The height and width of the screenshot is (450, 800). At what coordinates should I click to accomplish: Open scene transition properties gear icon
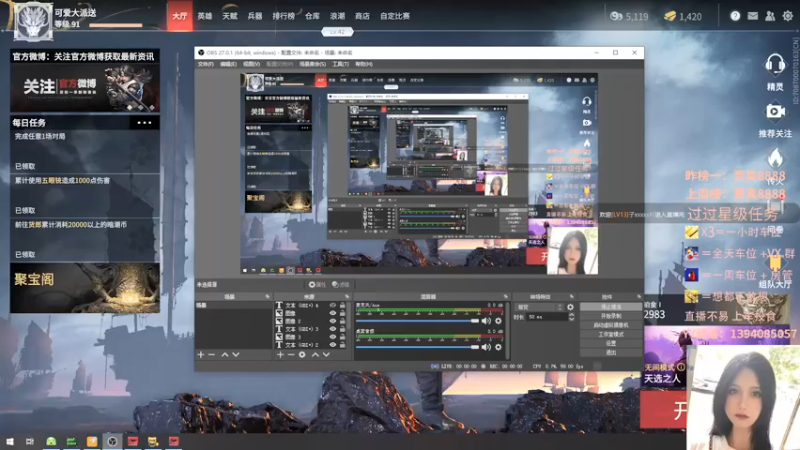570,307
